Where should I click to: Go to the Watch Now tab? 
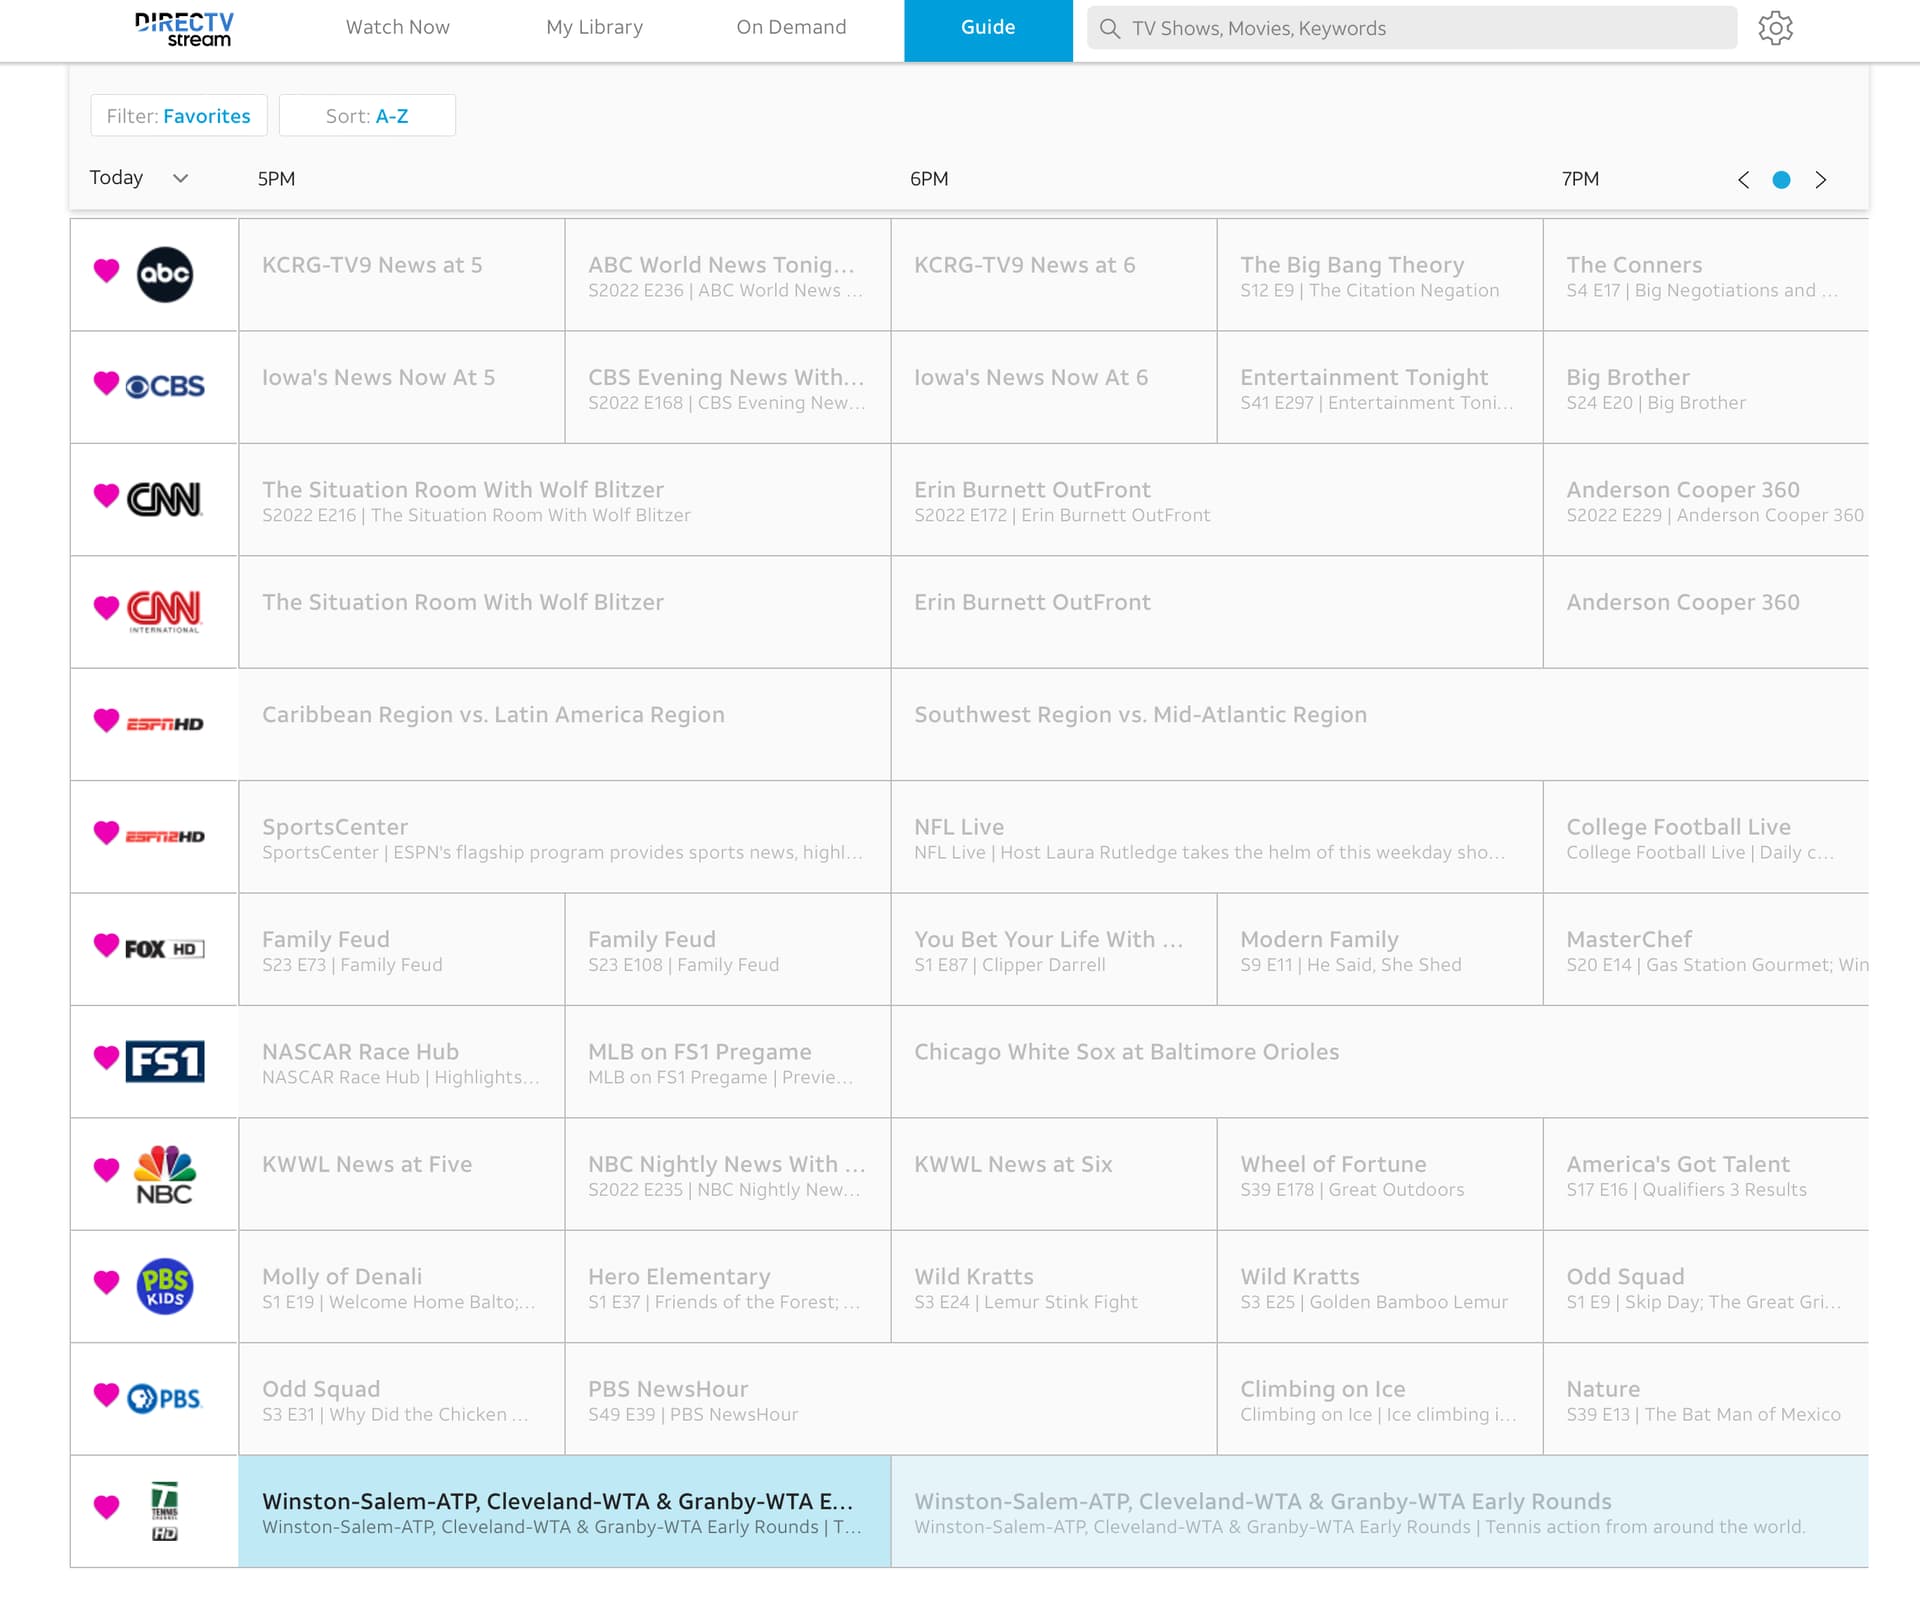click(x=397, y=28)
